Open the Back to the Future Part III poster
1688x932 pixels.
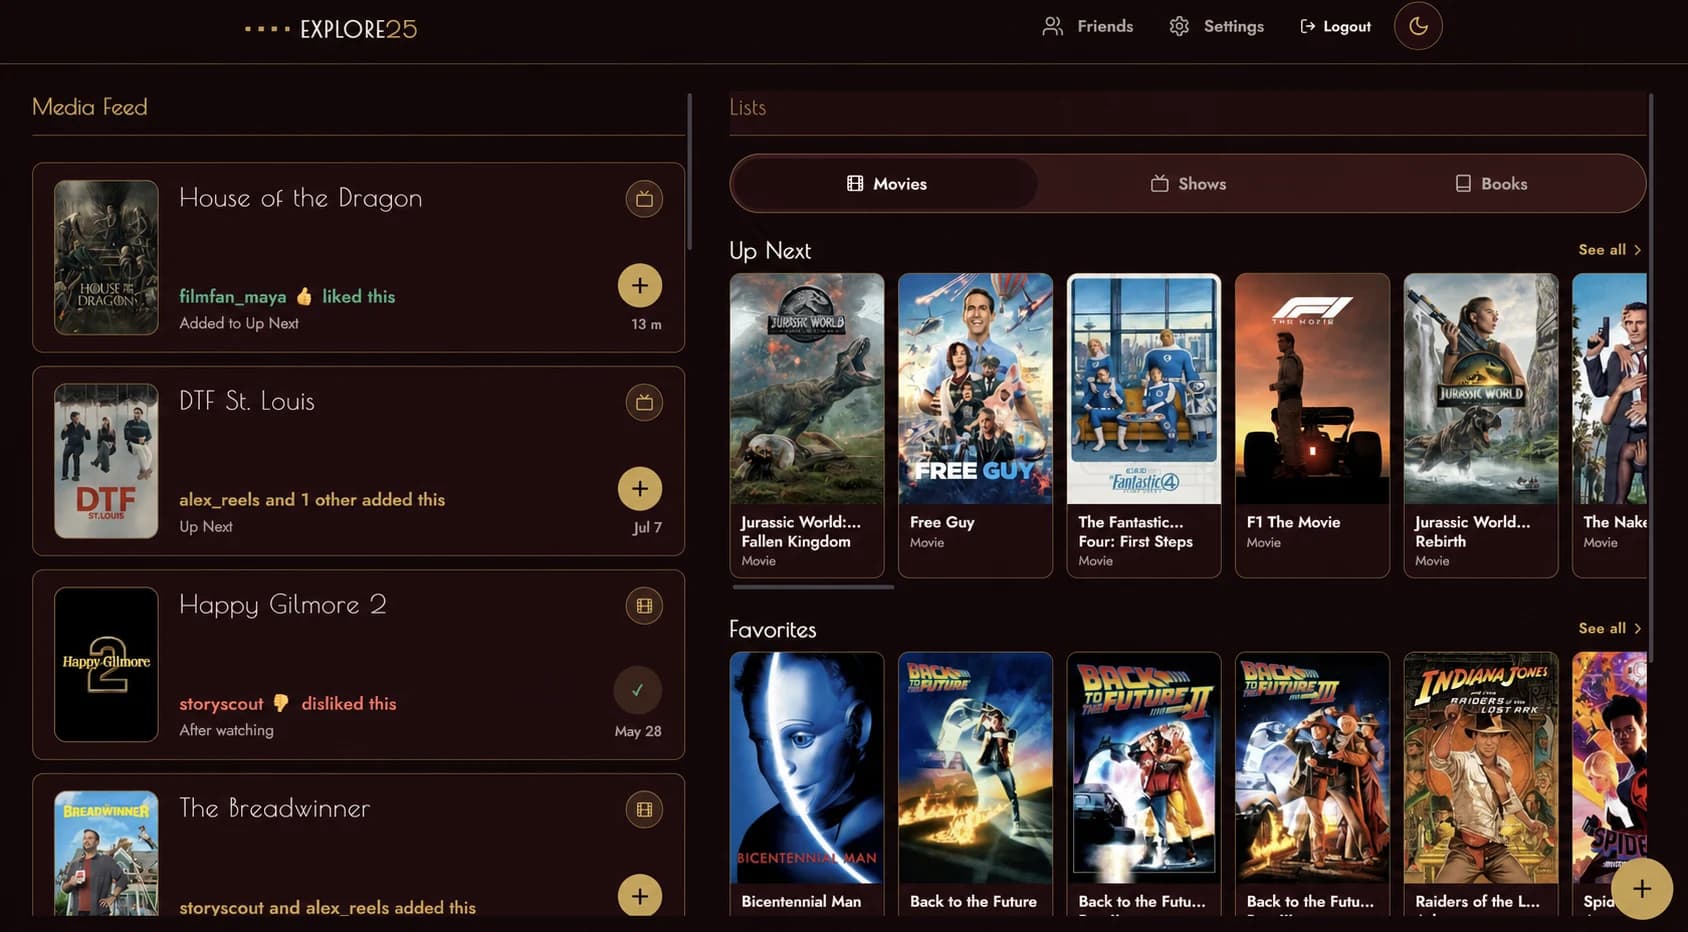point(1312,768)
